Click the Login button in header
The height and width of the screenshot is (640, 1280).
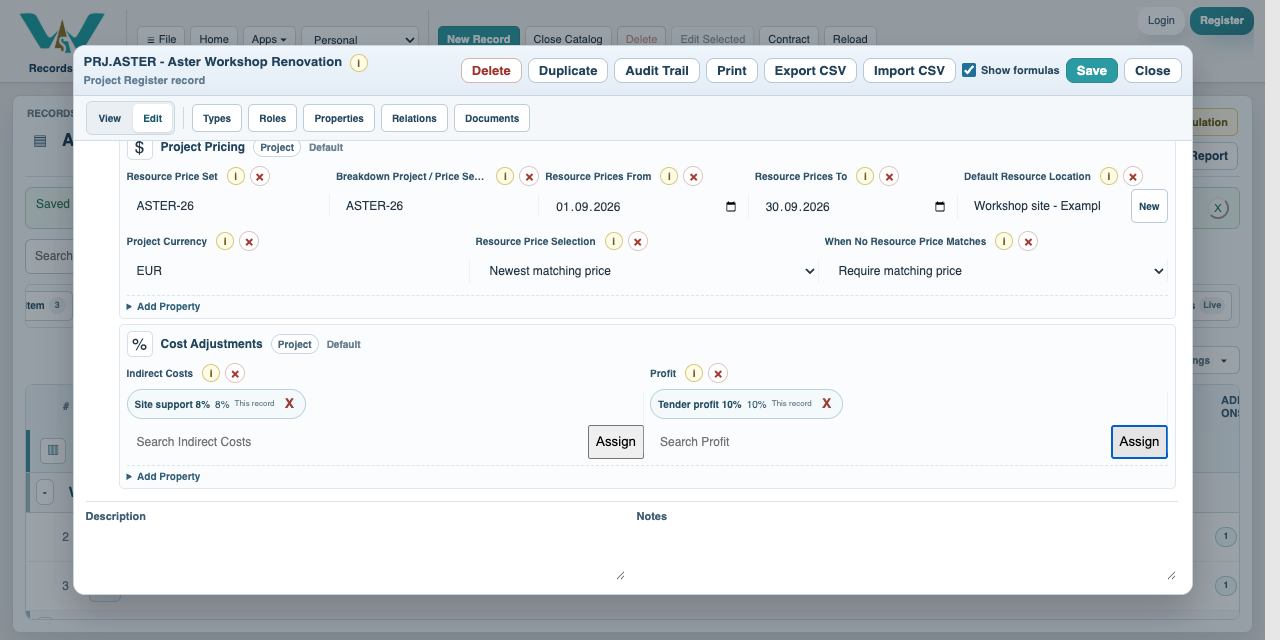click(1161, 21)
